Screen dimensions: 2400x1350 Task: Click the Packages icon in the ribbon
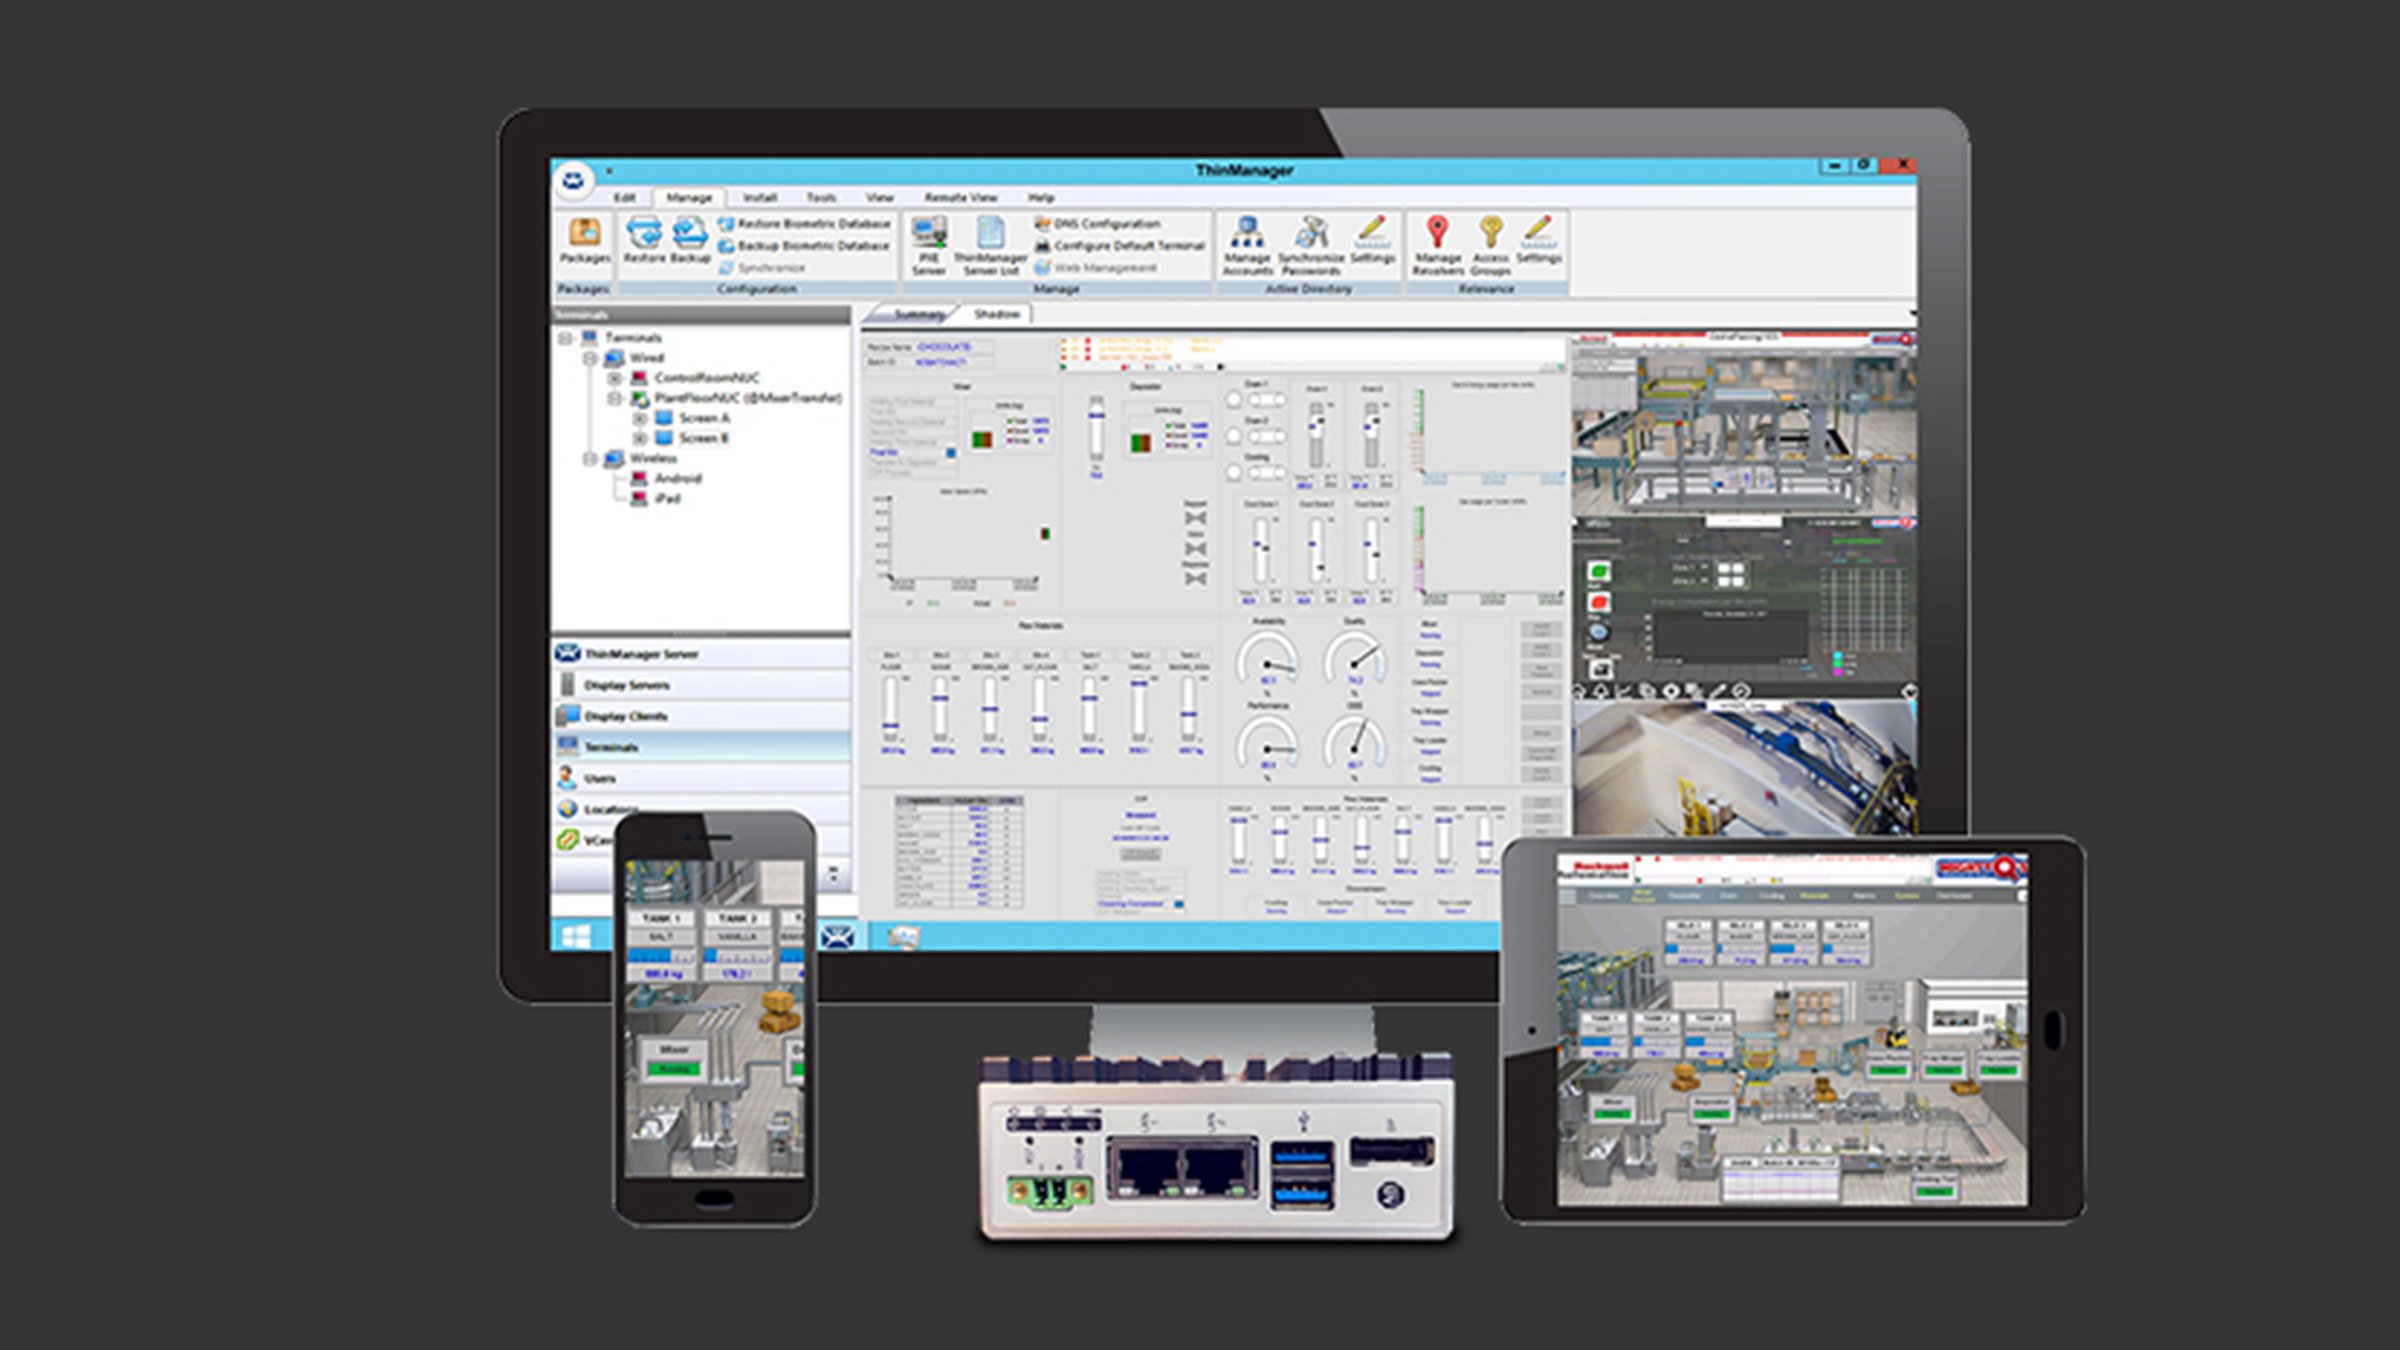(x=584, y=240)
